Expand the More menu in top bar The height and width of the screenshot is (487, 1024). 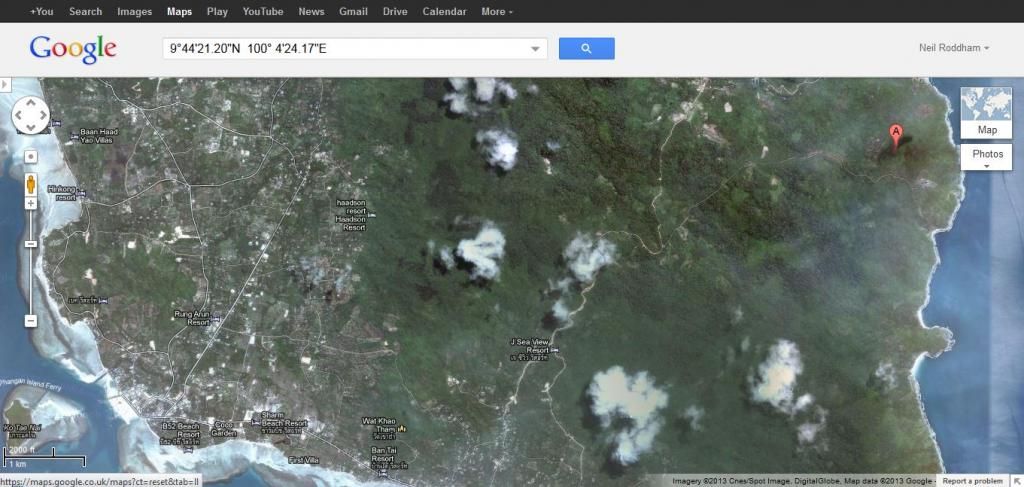(497, 11)
